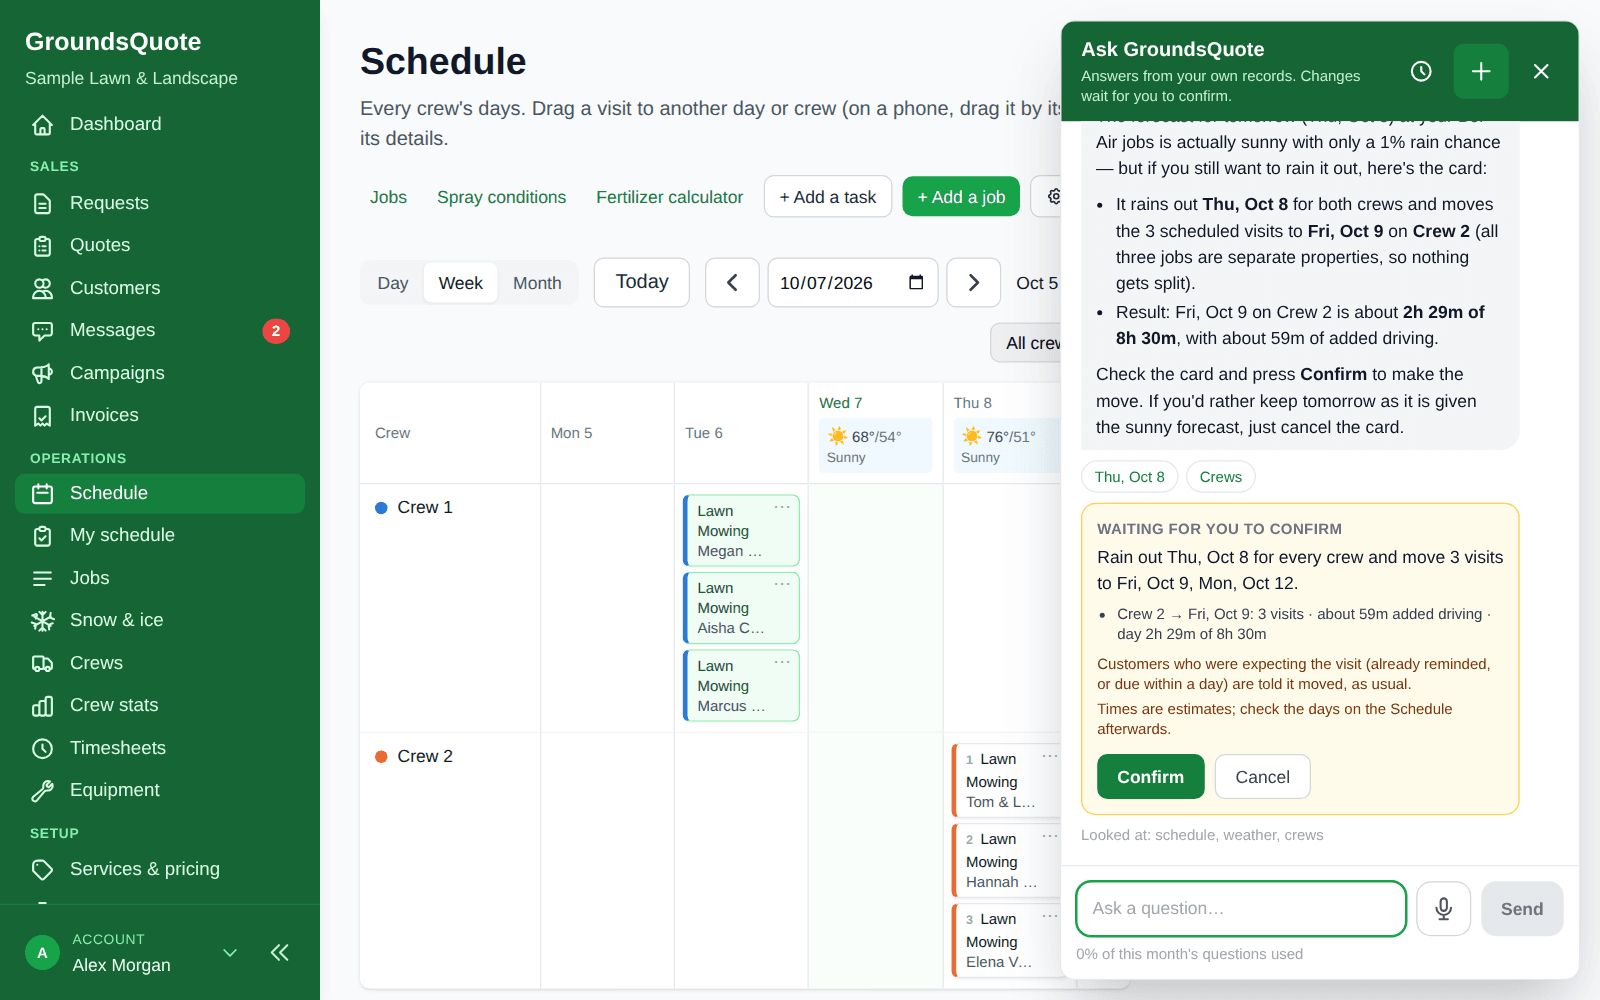
Task: Expand the Alex Morgan account menu
Action: (230, 953)
